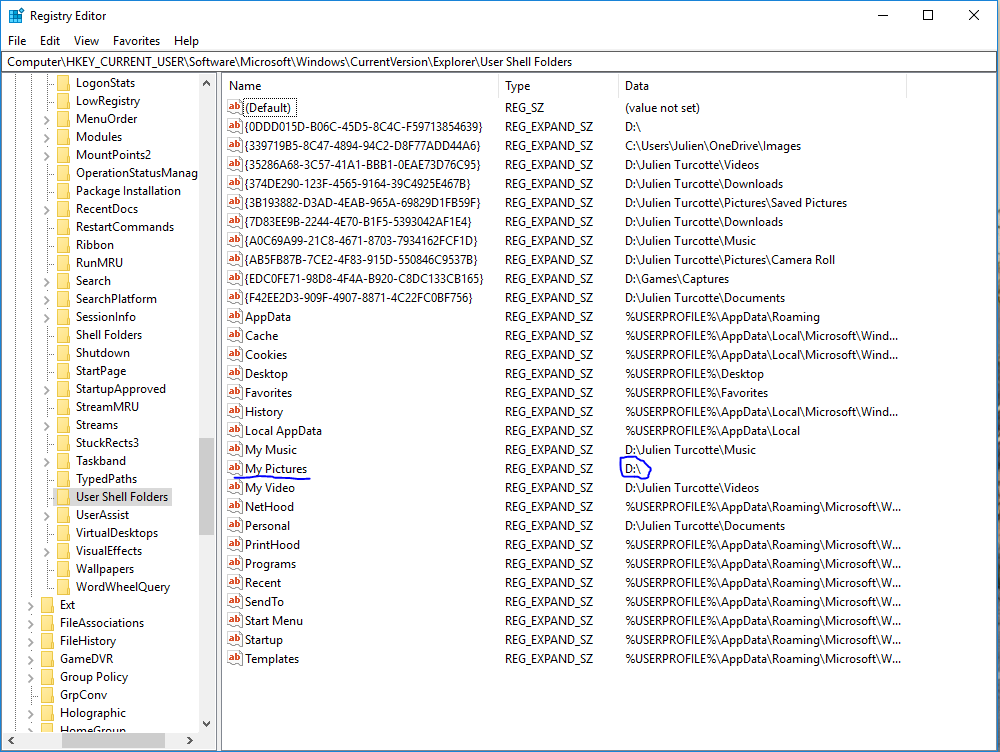
Task: Click the tree pane scroll down arrow
Action: (x=206, y=723)
